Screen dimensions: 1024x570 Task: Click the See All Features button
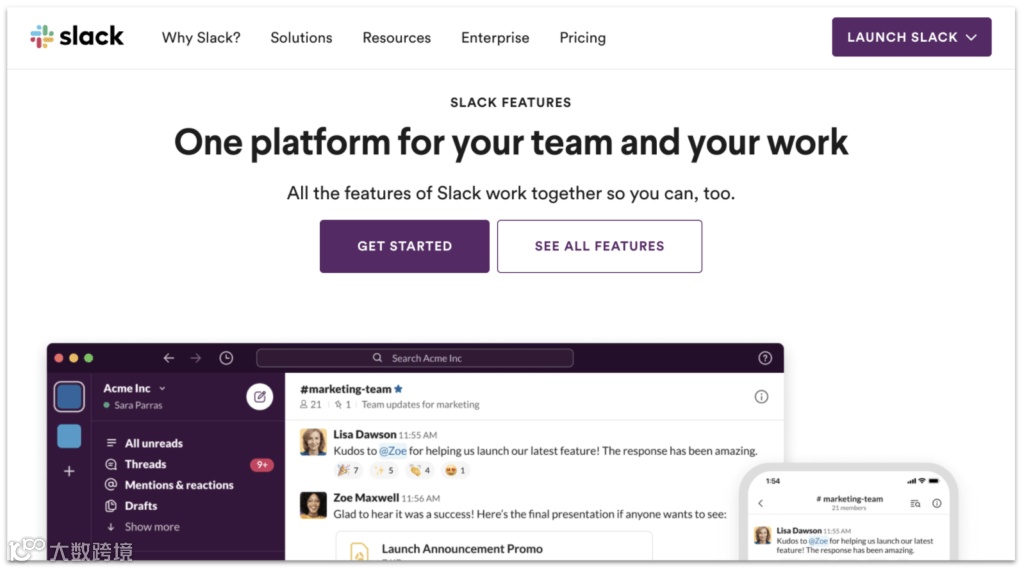pyautogui.click(x=599, y=246)
